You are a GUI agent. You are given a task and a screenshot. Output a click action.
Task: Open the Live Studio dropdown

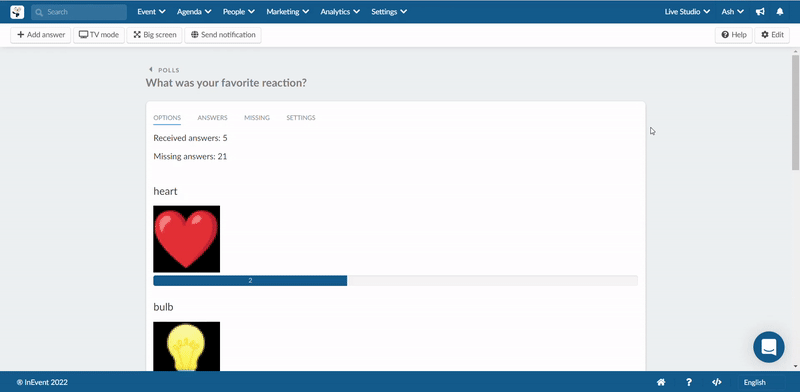point(687,12)
